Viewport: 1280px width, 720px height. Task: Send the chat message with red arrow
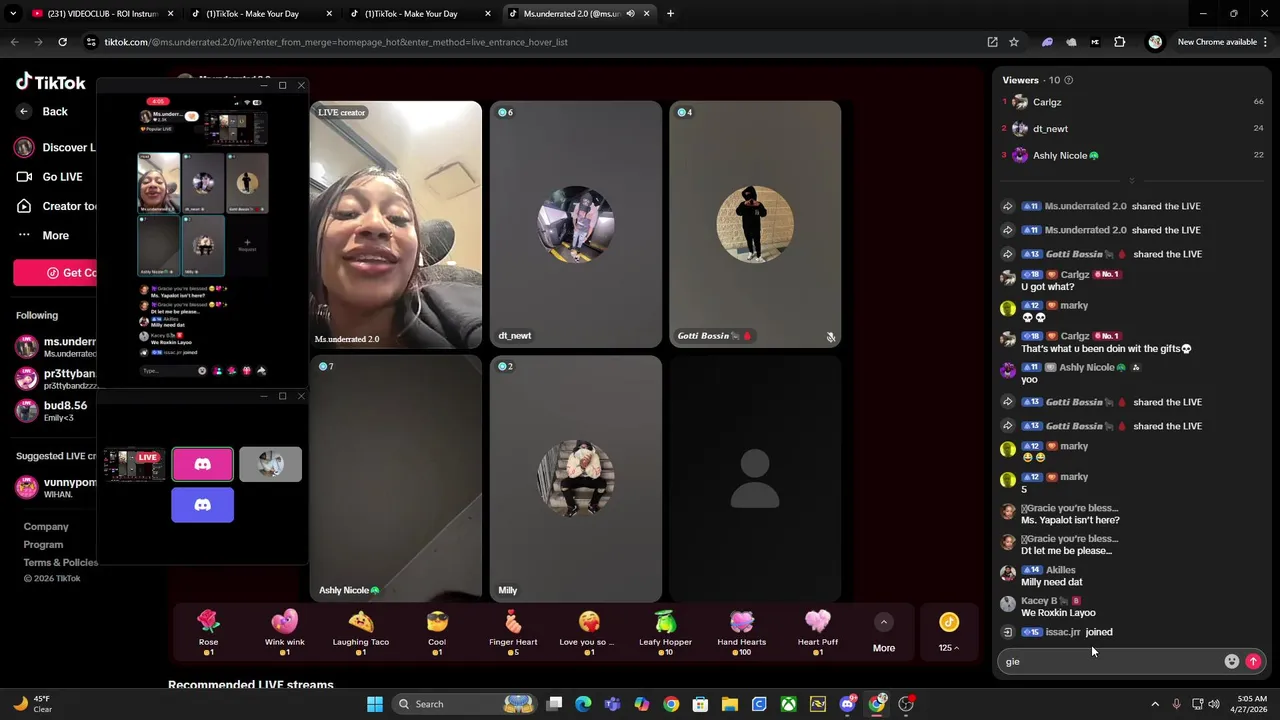coord(1253,661)
